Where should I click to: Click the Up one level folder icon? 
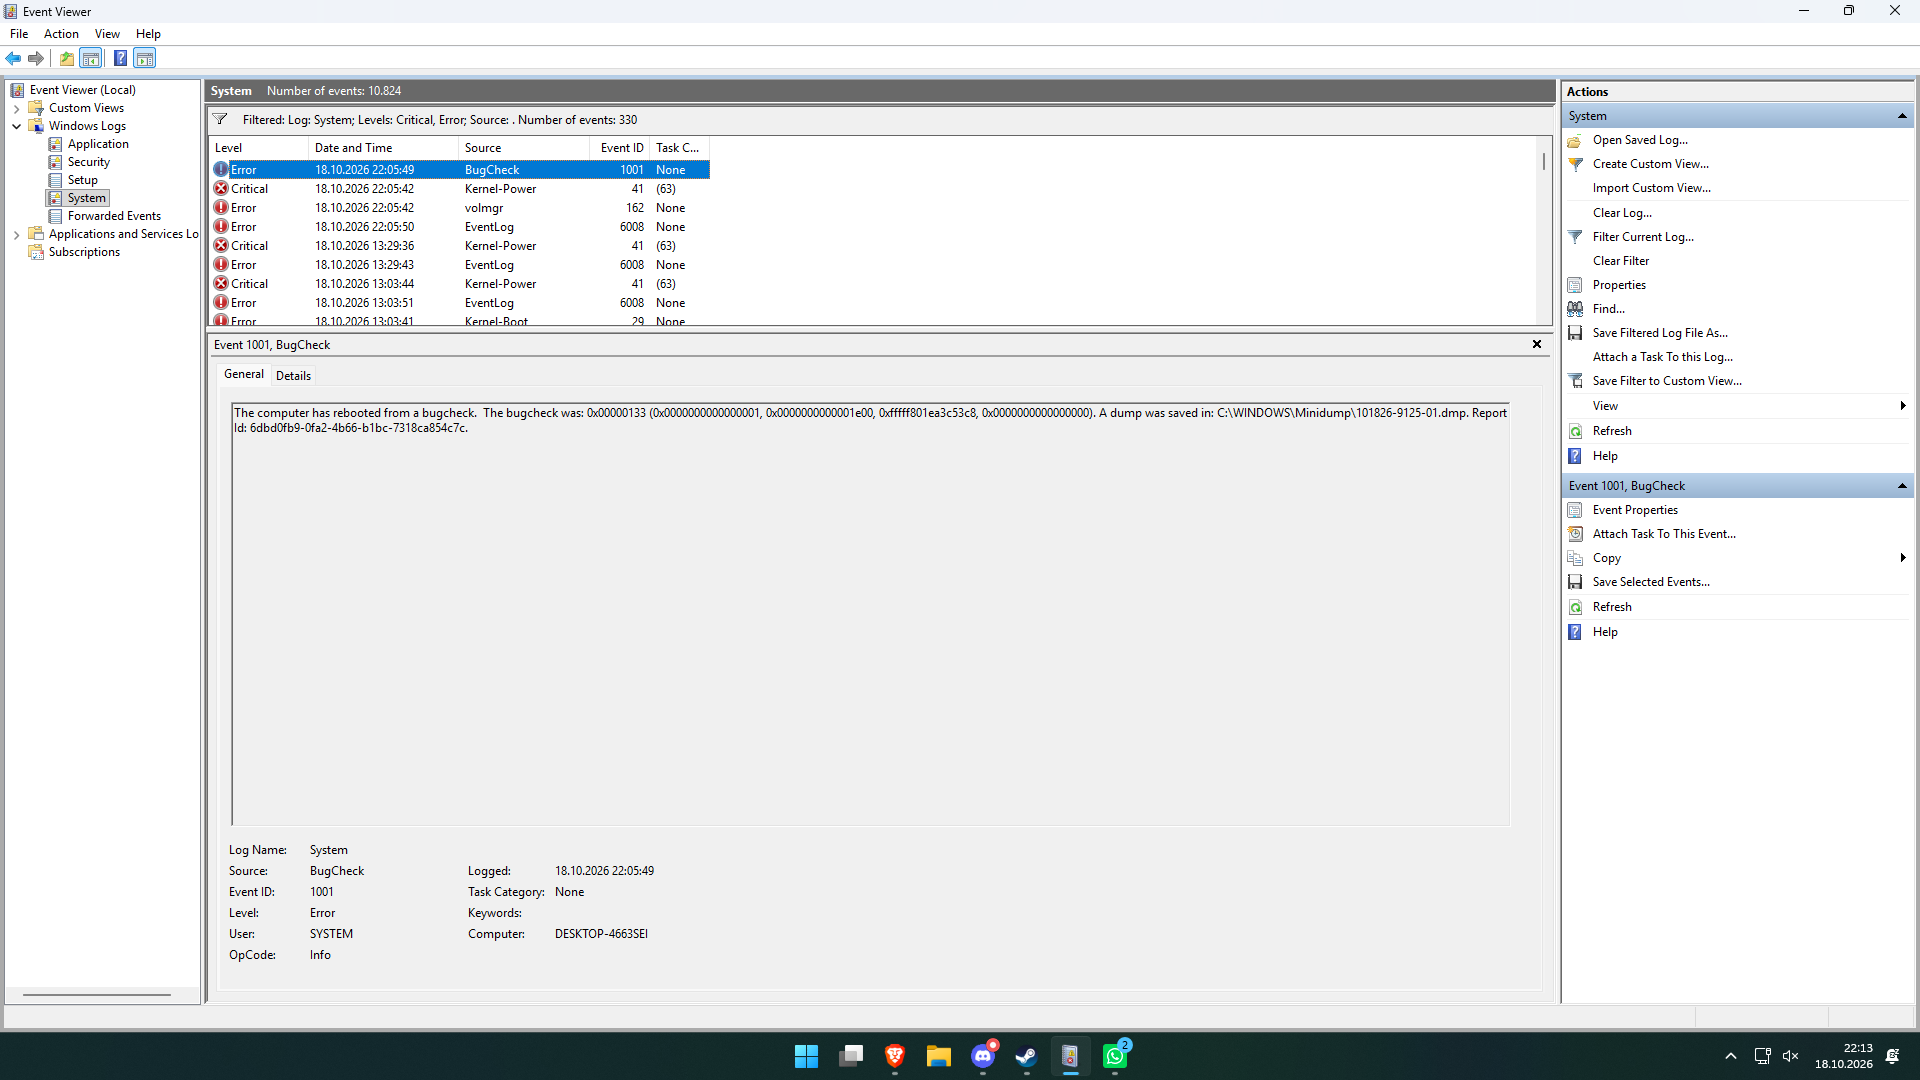tap(67, 58)
